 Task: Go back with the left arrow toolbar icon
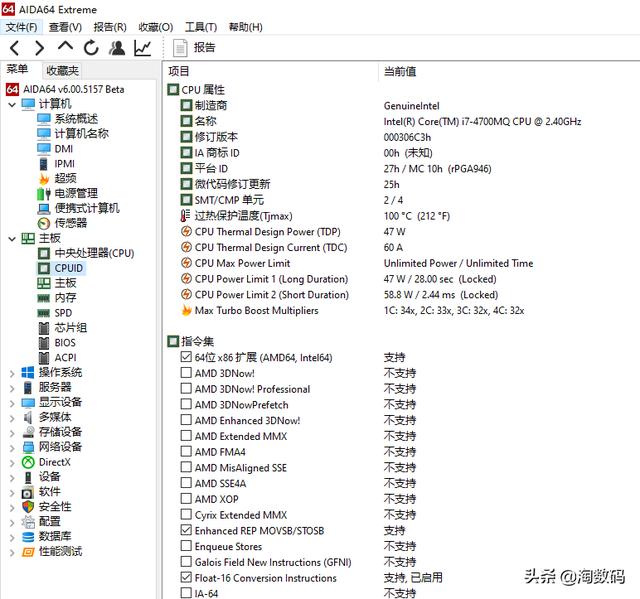[x=15, y=48]
